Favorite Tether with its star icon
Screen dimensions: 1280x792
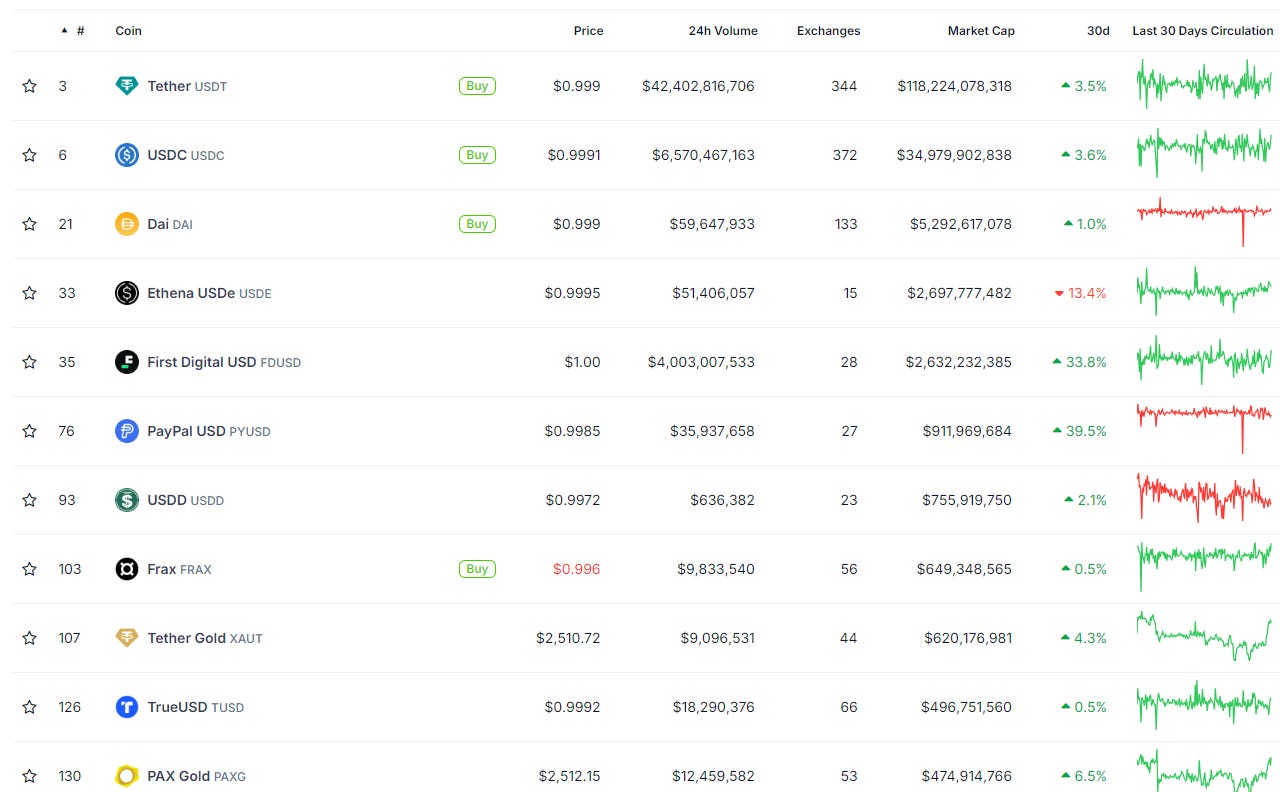29,86
